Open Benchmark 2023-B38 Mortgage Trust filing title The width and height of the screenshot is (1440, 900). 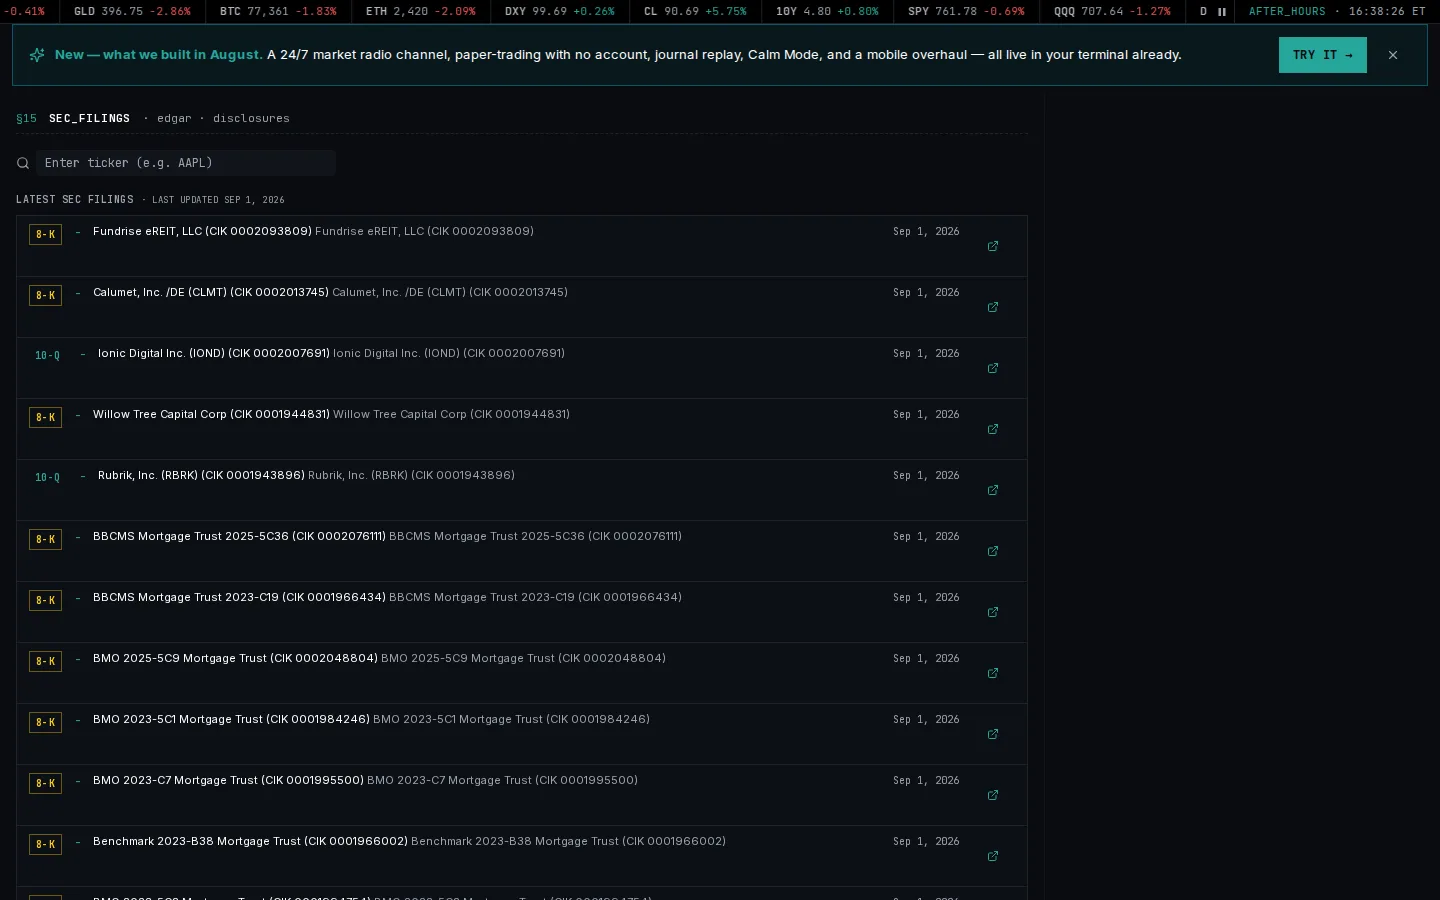(250, 841)
